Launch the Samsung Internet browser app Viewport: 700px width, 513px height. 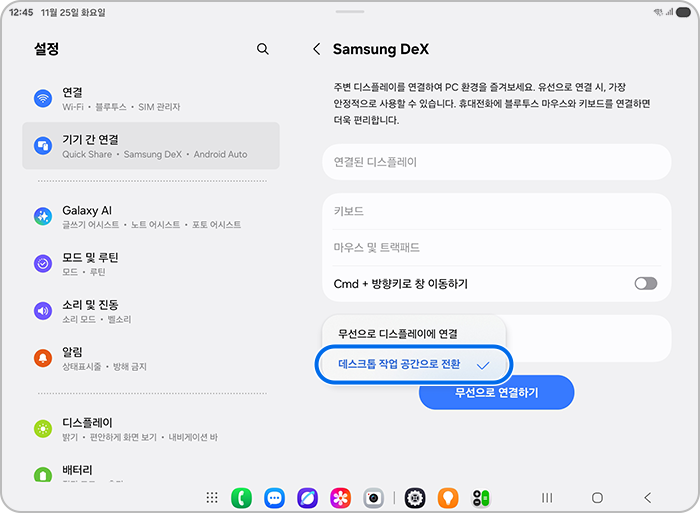[308, 498]
